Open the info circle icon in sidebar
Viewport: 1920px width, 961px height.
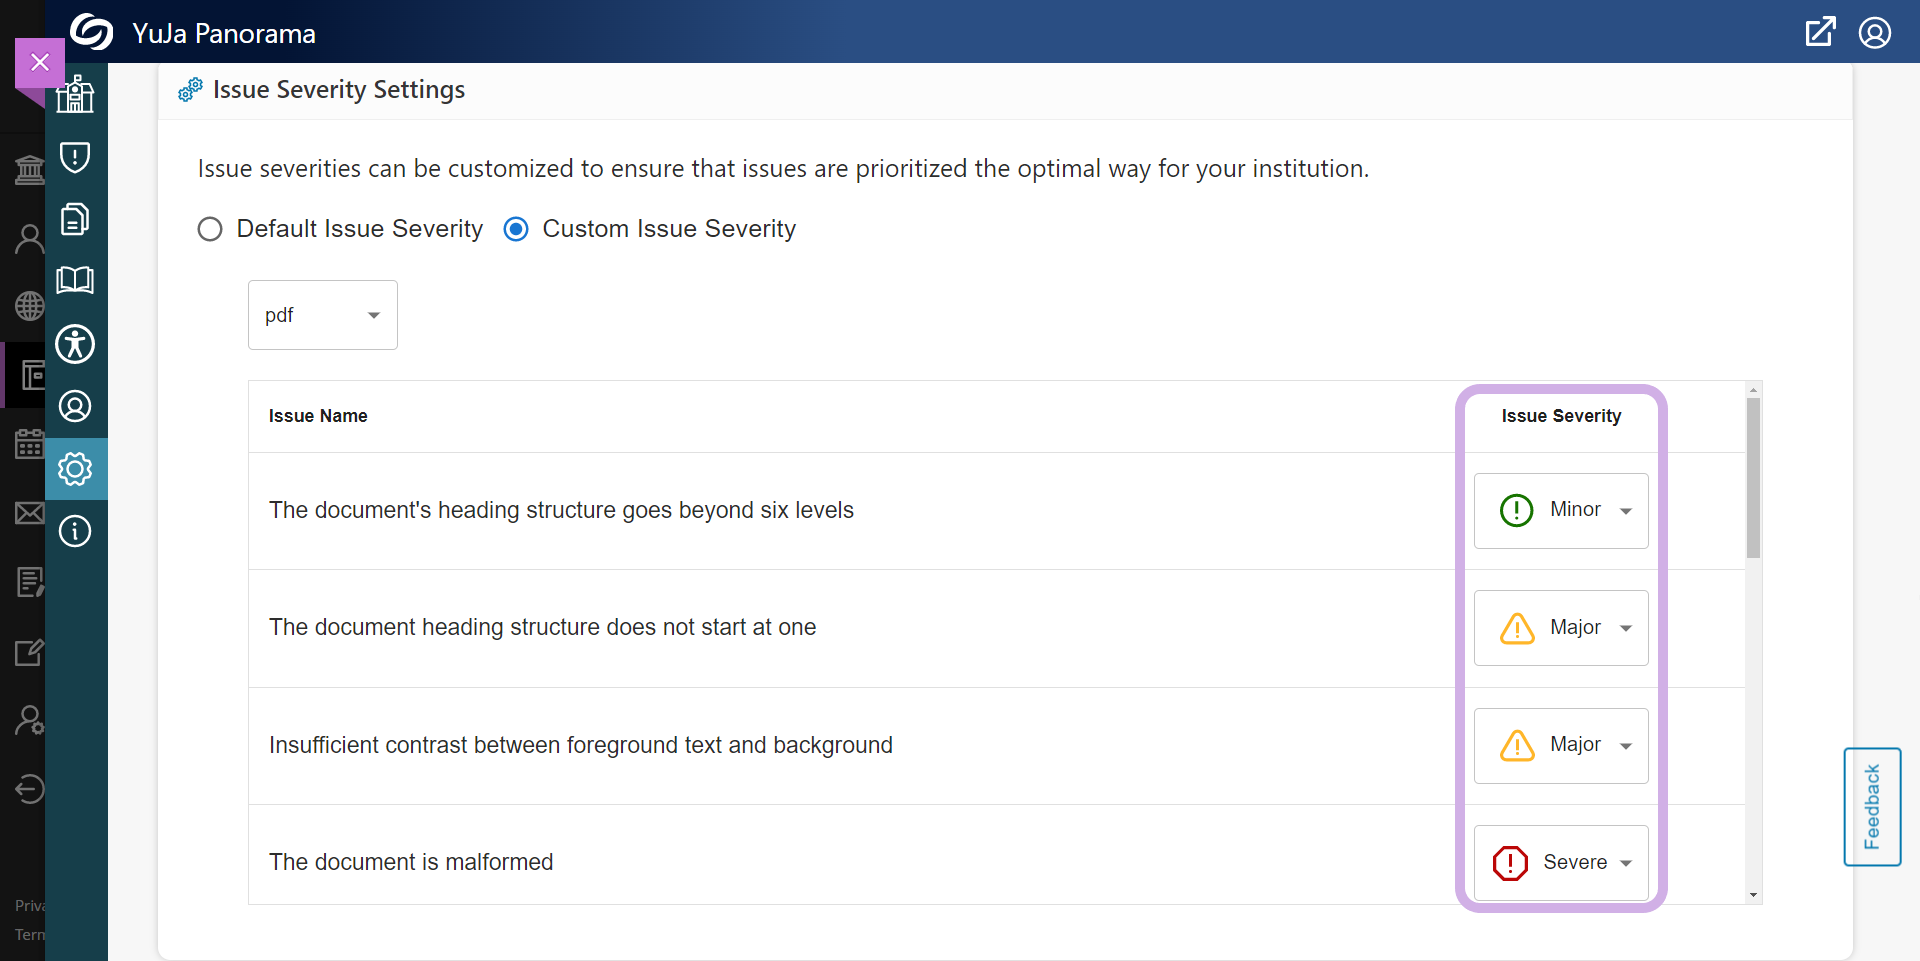coord(75,531)
